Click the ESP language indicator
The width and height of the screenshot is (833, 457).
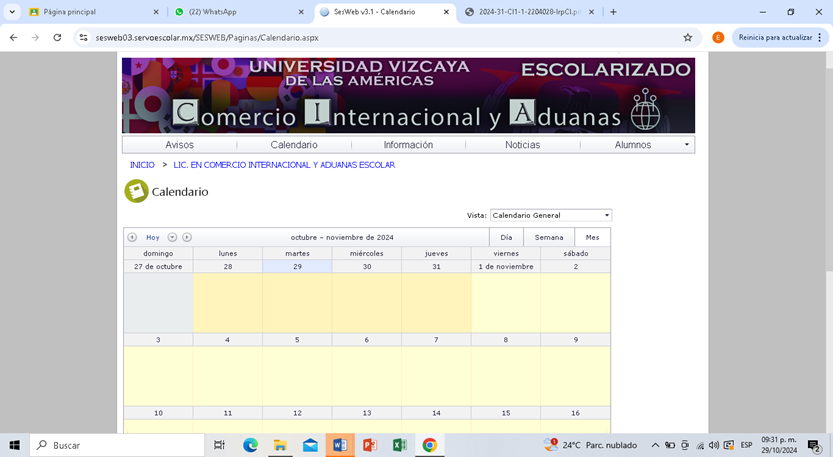pos(746,445)
